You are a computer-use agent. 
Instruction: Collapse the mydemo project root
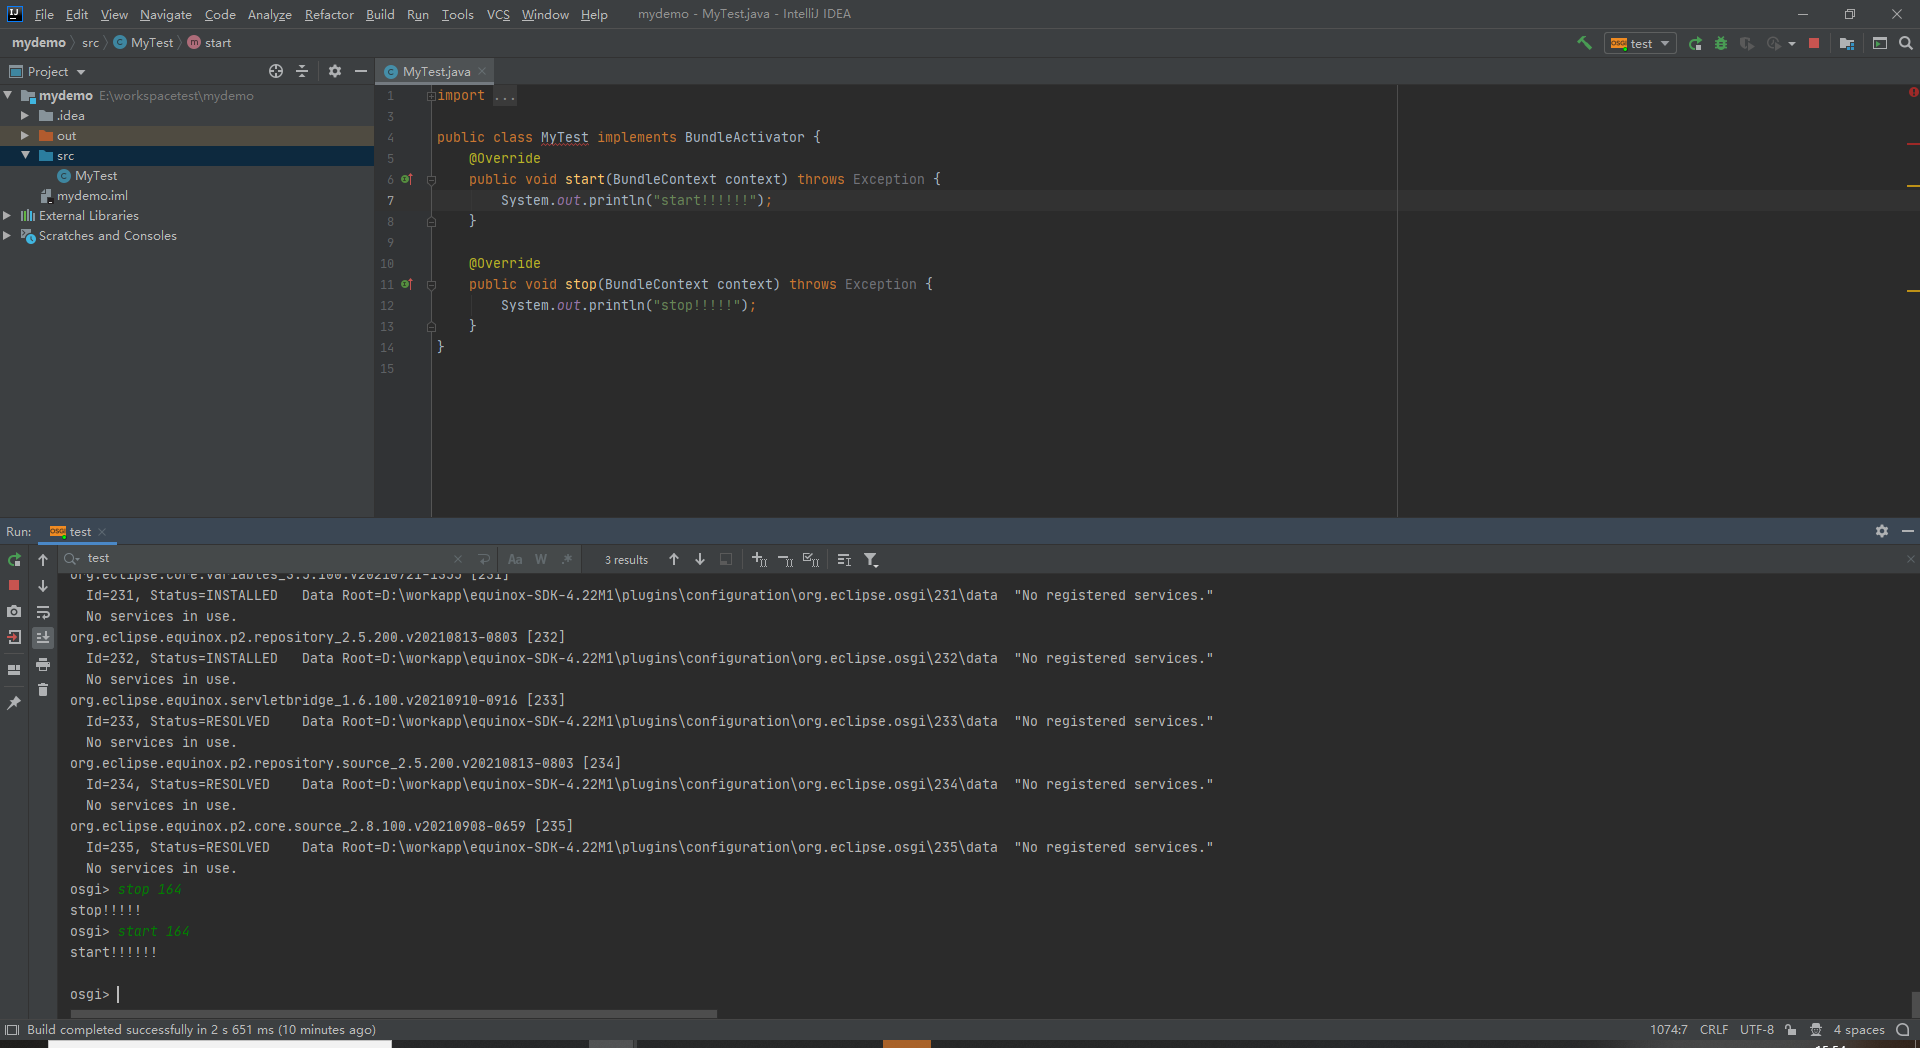(8, 95)
